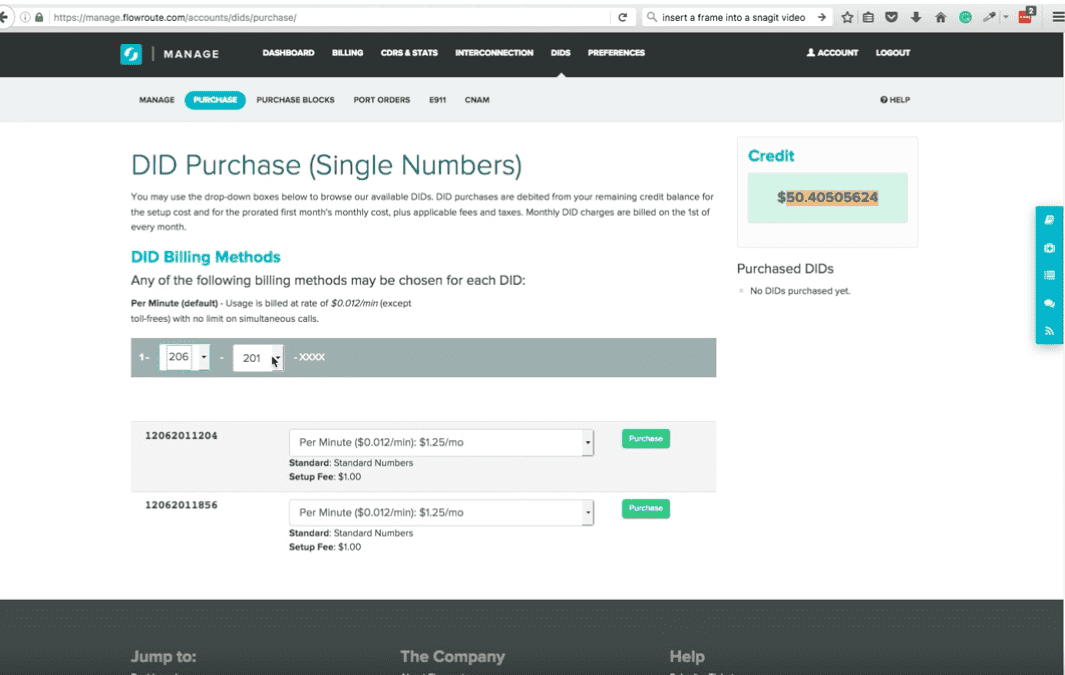Open the browser downloads arrow icon

(x=915, y=17)
